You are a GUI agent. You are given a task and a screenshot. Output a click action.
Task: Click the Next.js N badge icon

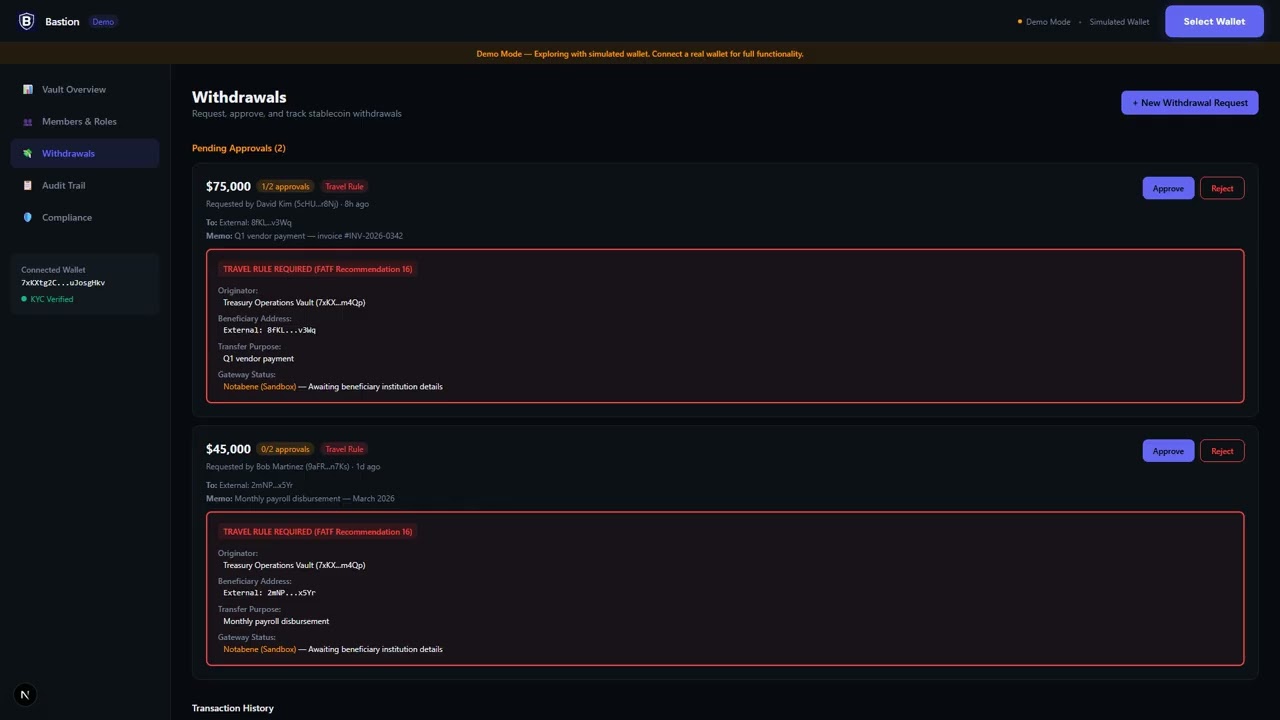(x=25, y=694)
